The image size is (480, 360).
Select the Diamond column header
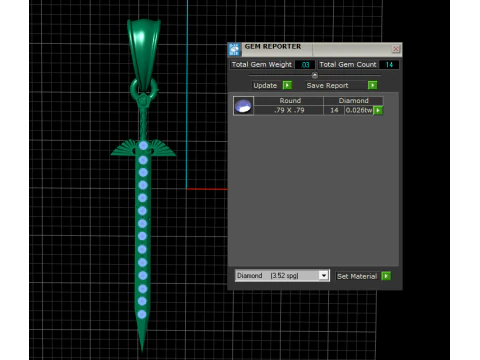pos(353,101)
